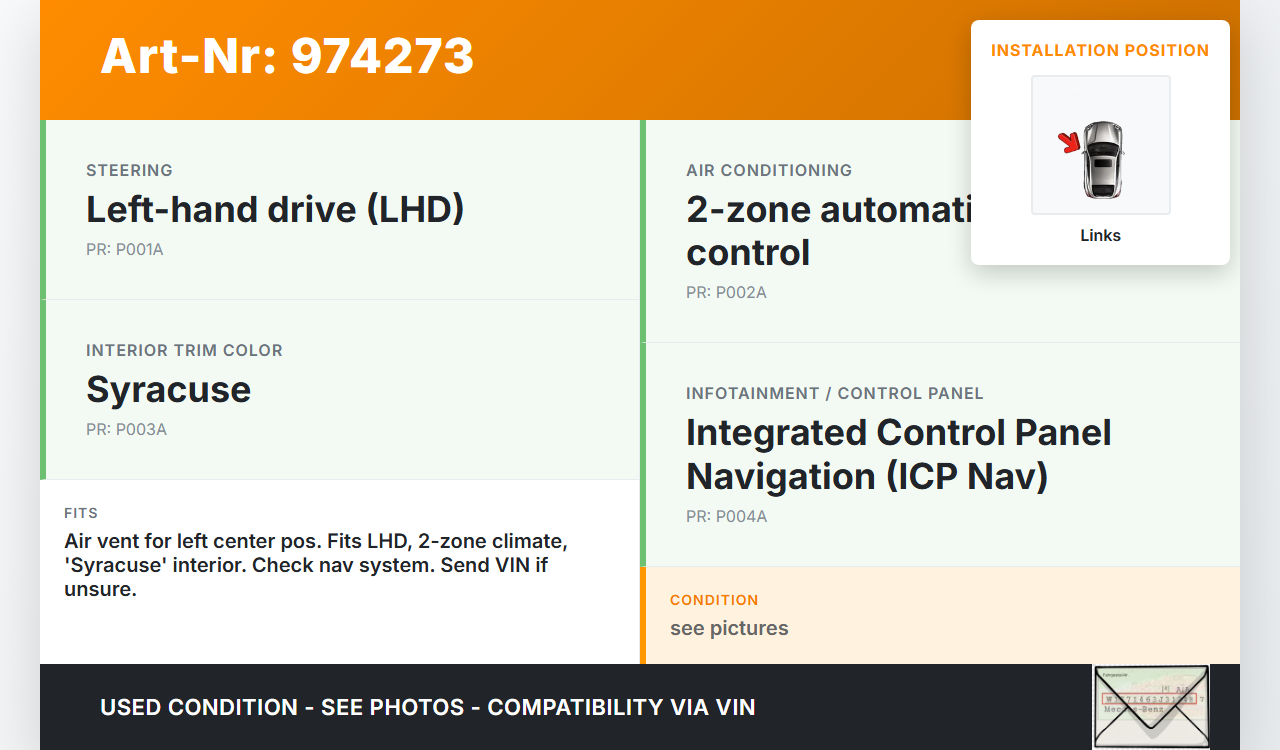Click the 'Links' position label
Screen dimensions: 1280x750
click(1100, 236)
